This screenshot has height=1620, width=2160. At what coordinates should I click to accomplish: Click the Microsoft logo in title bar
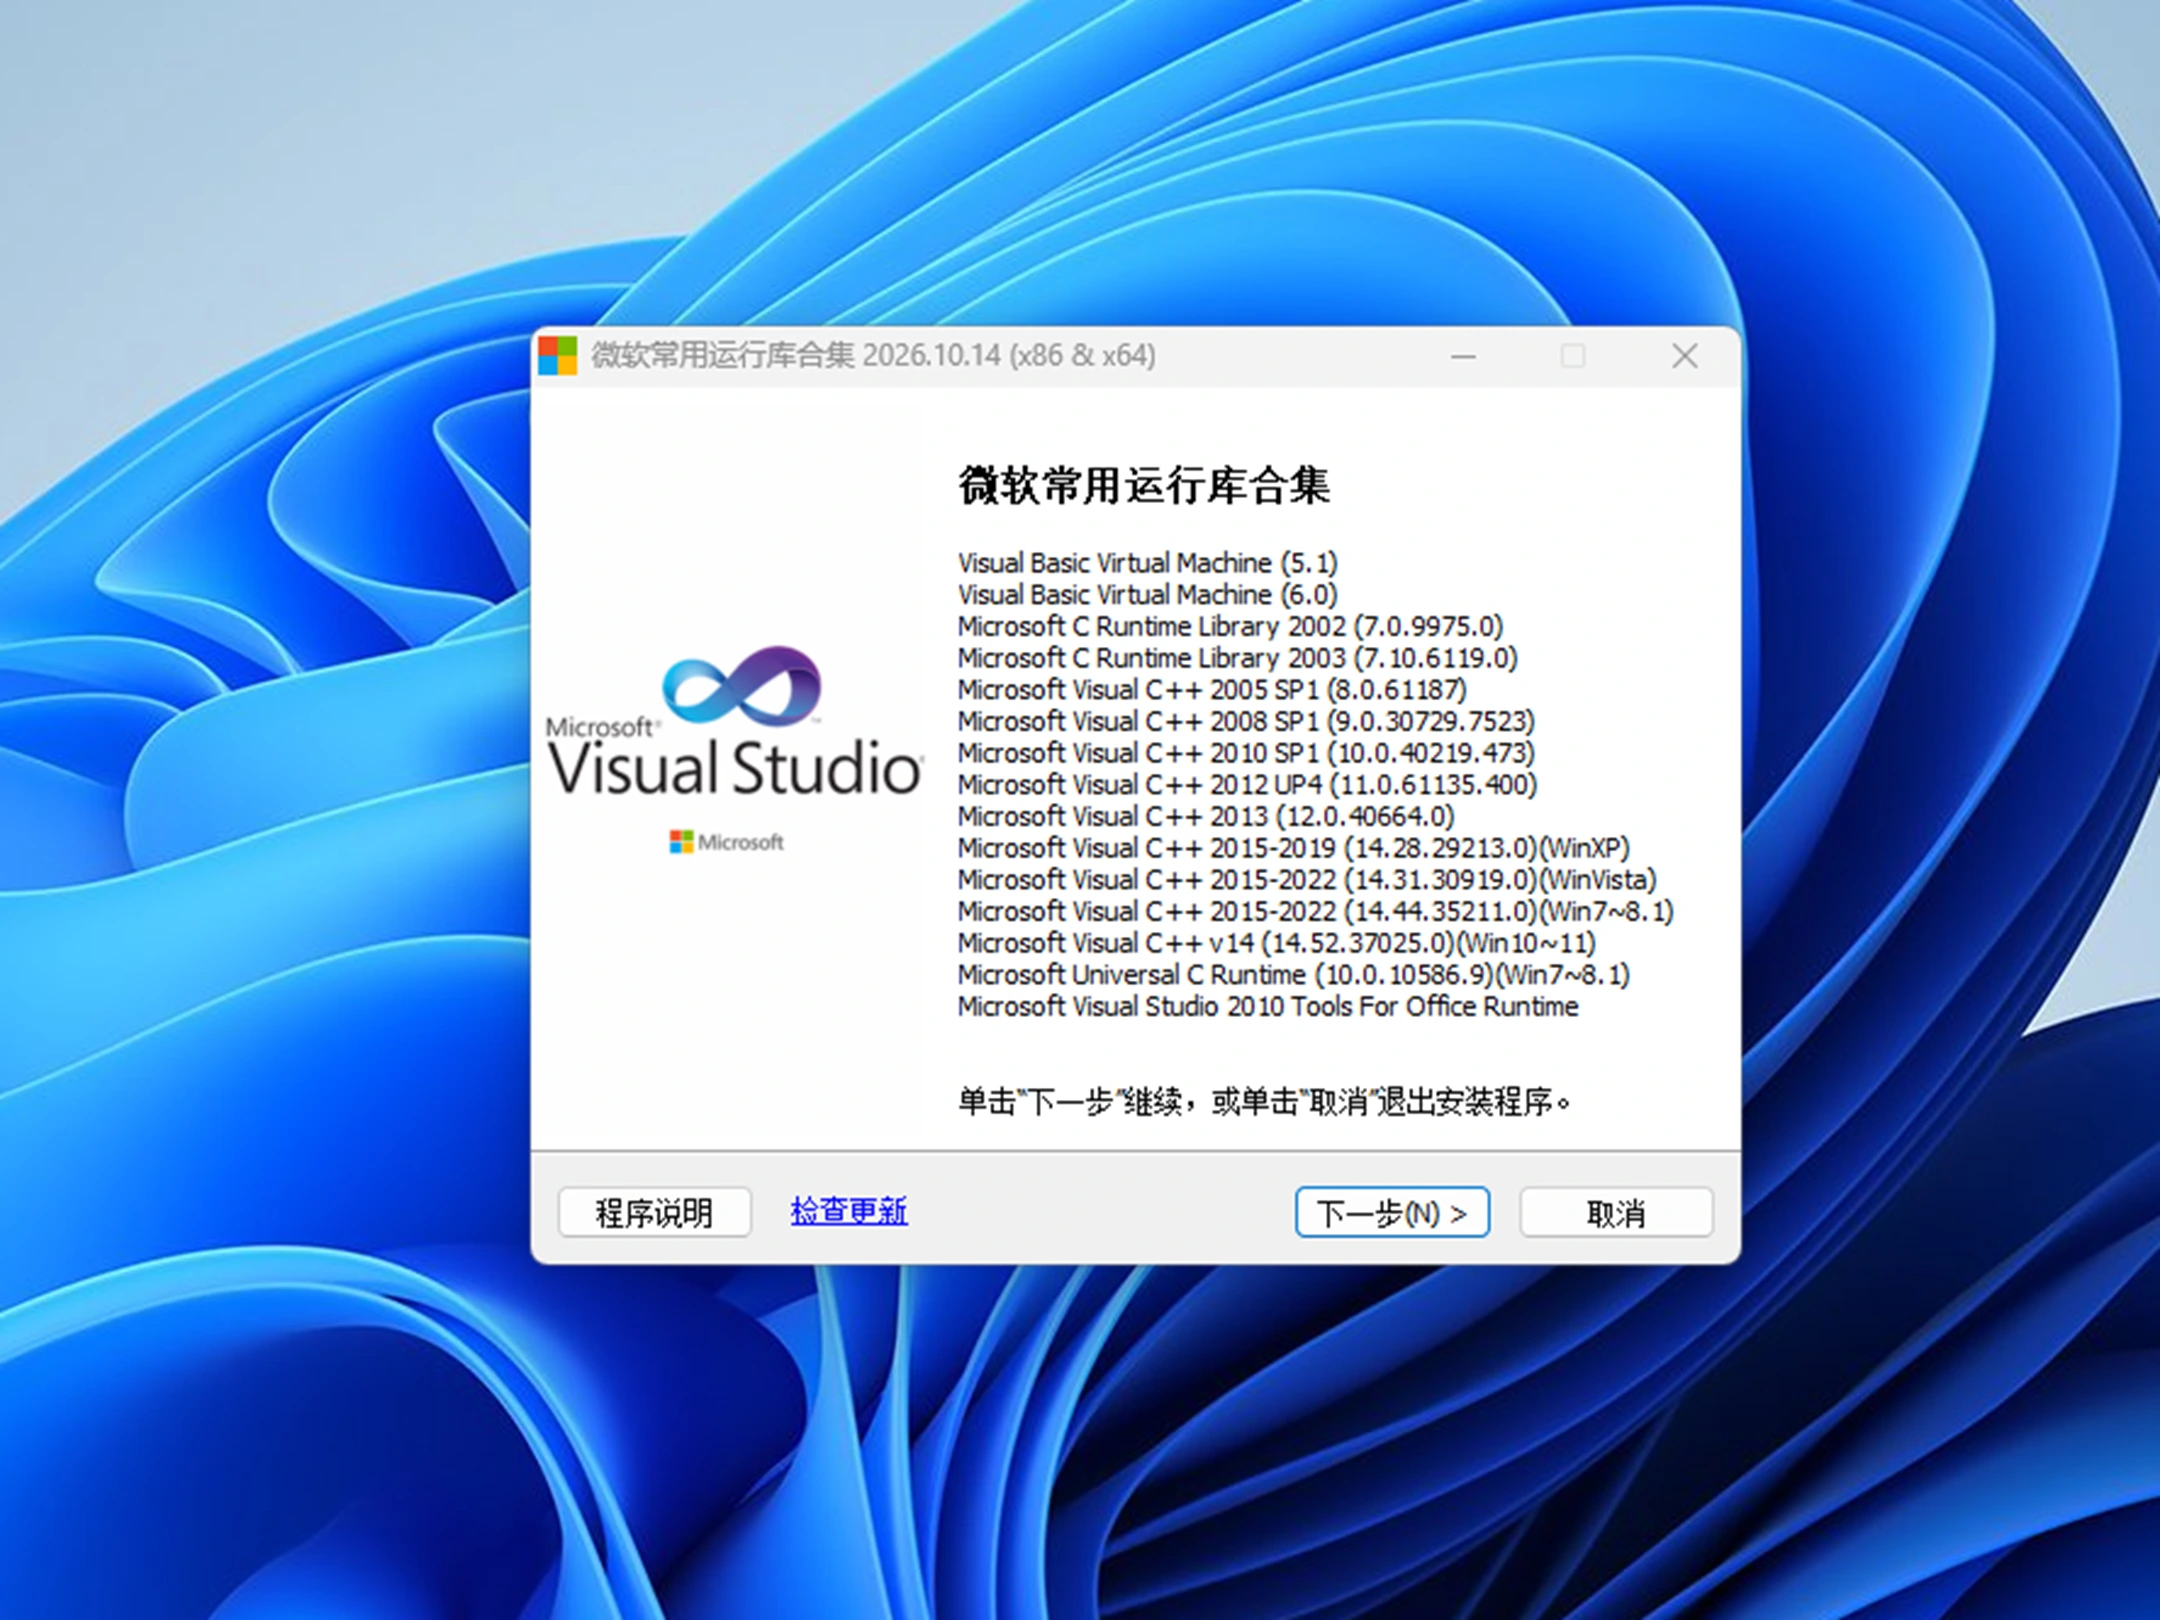[558, 355]
